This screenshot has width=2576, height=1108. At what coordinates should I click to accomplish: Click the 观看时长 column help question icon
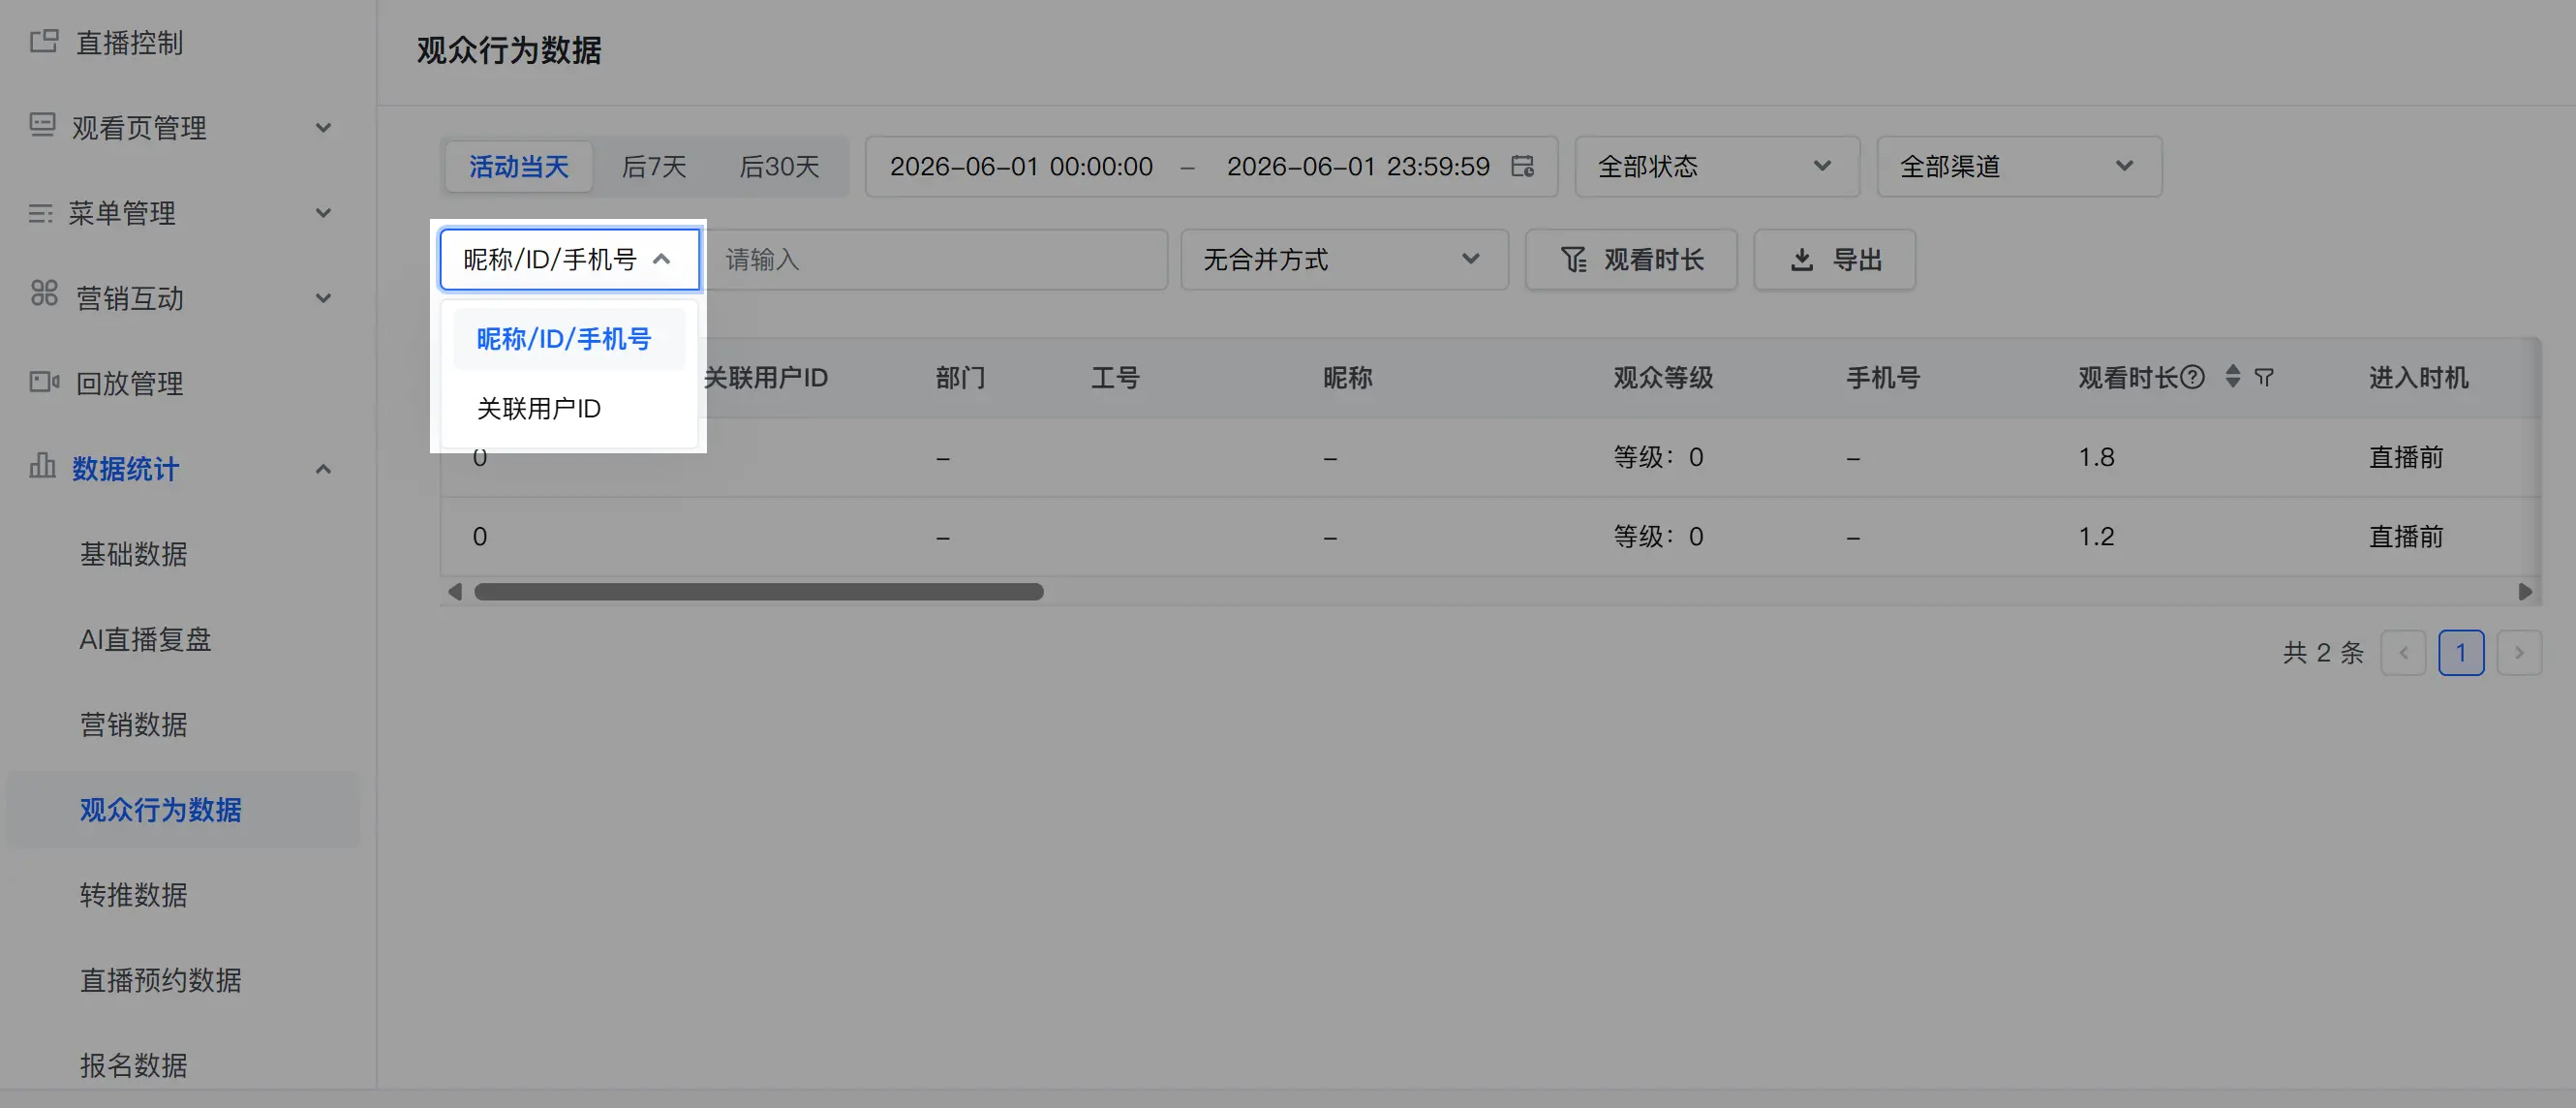point(2192,377)
